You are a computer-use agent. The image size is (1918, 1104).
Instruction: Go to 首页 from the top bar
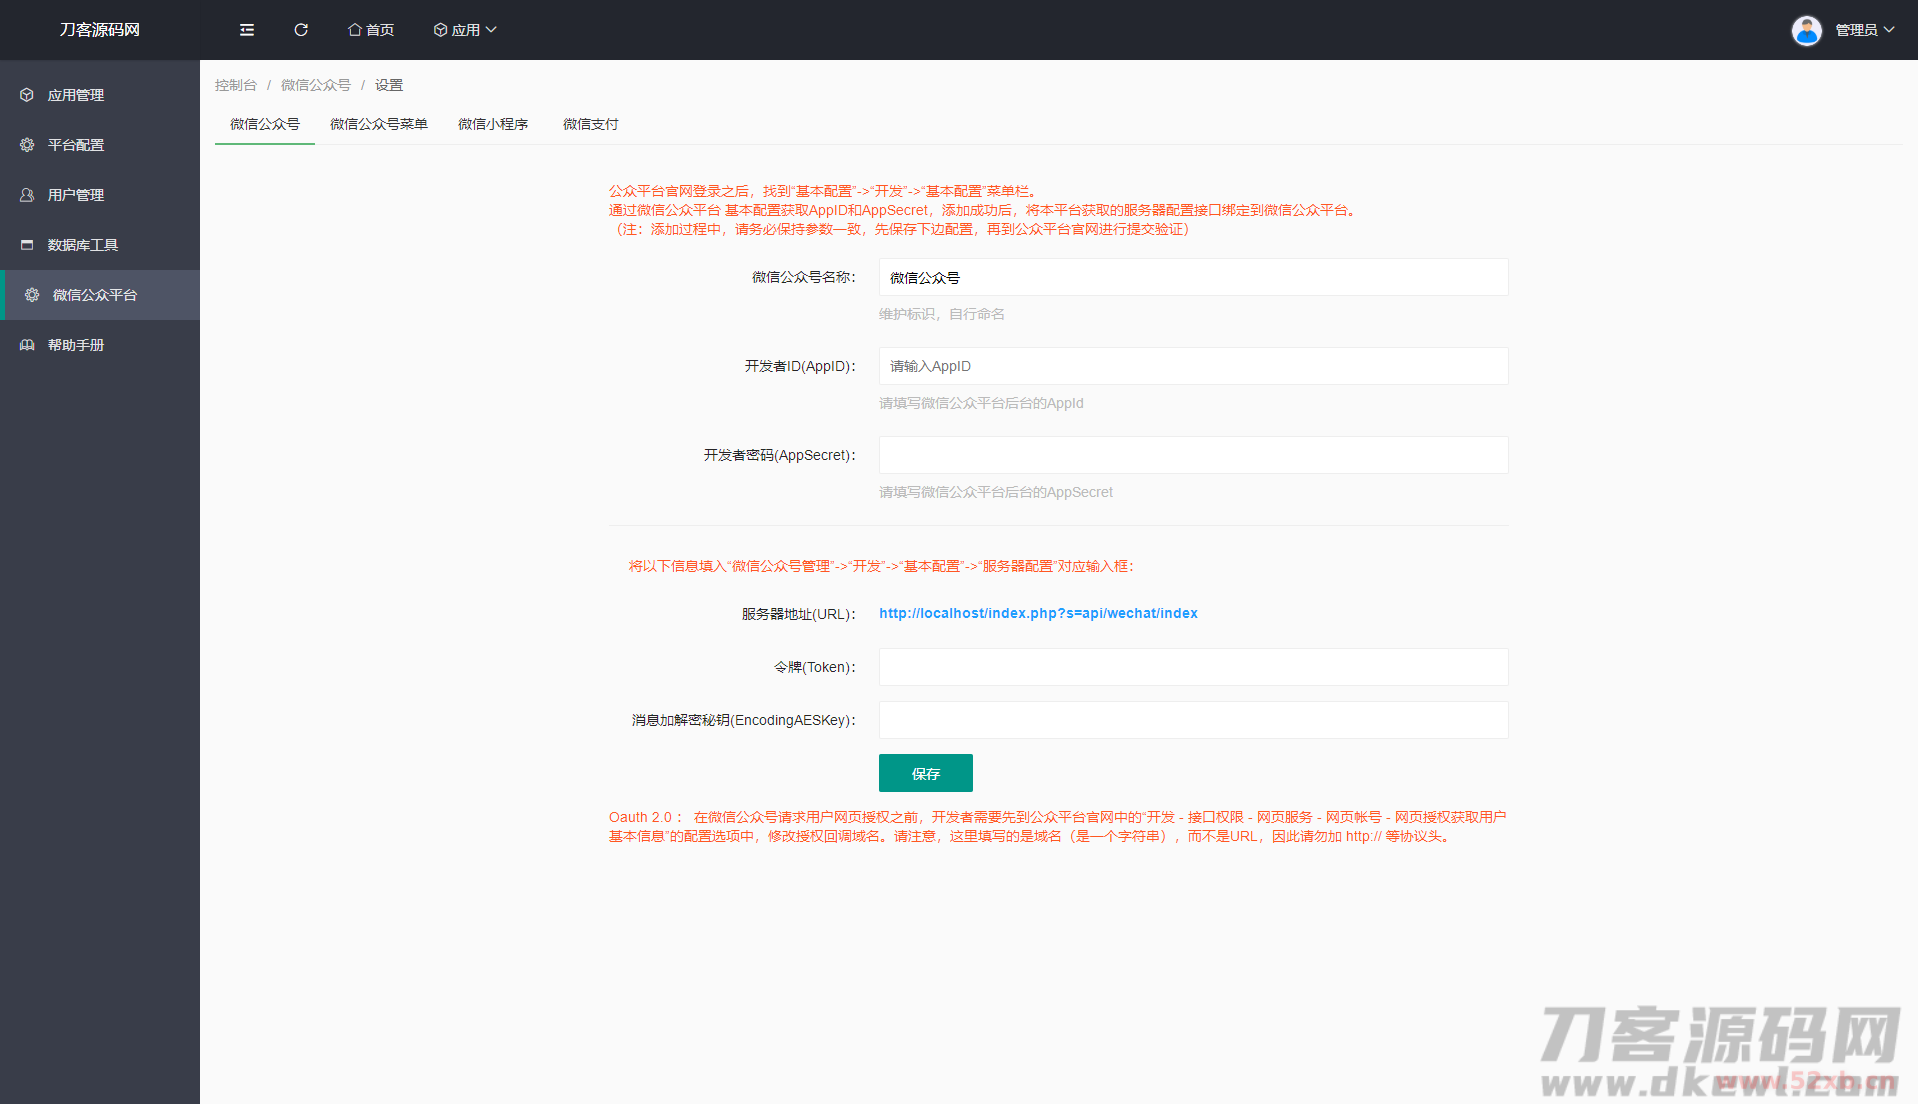[x=371, y=30]
